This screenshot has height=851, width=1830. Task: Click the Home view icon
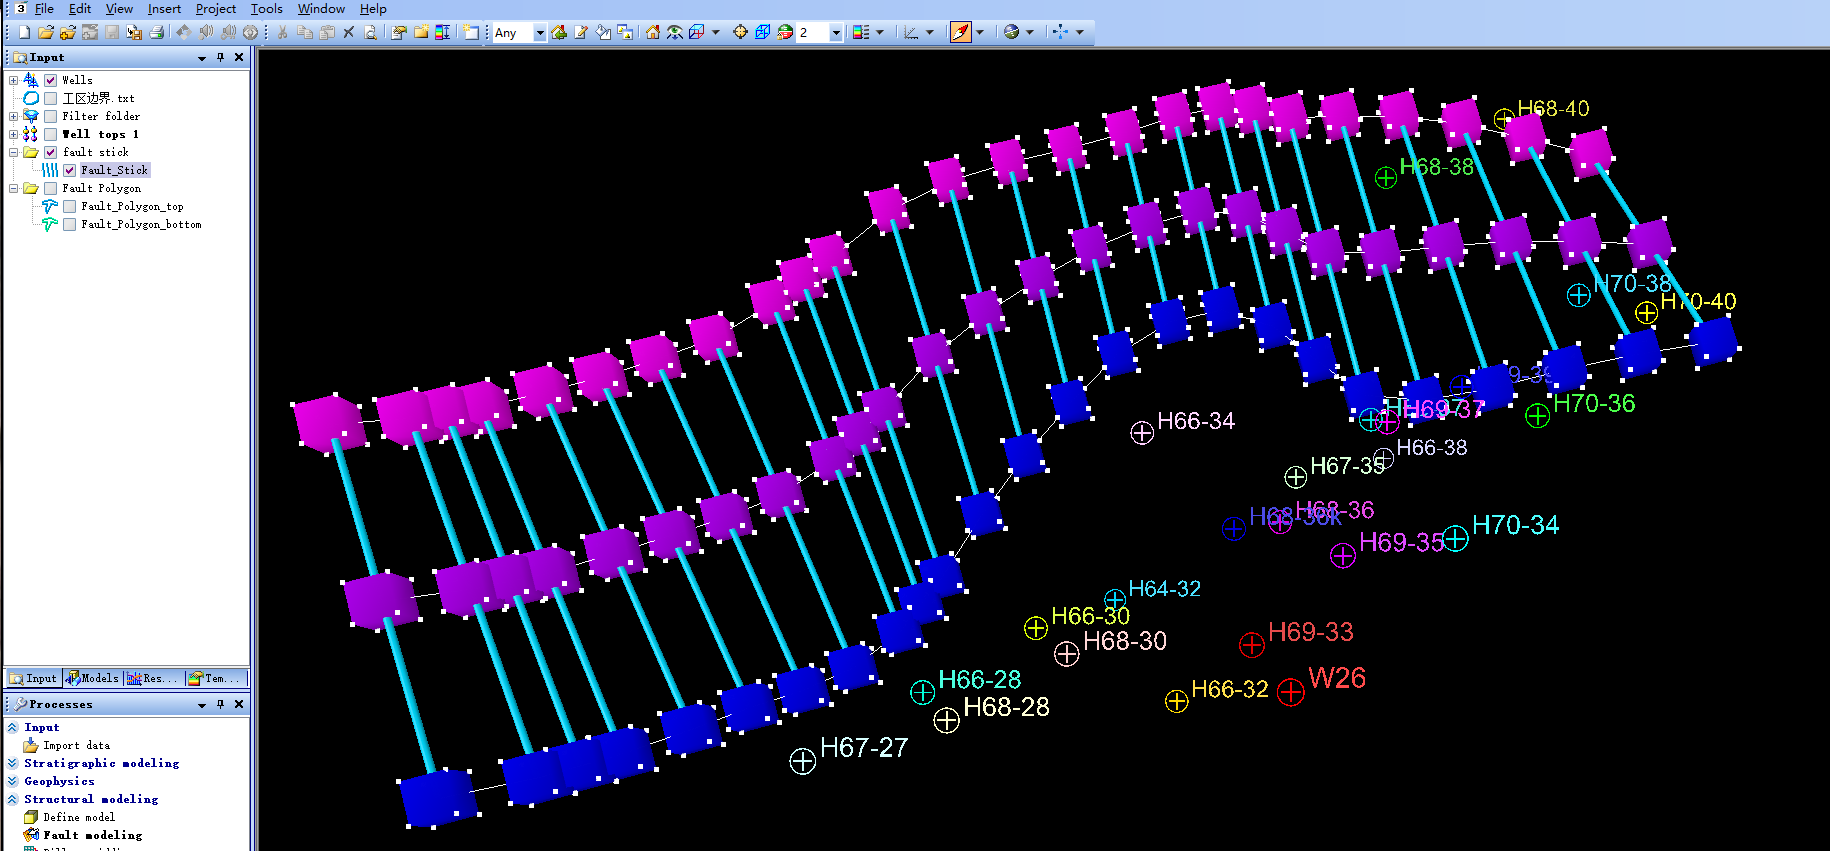click(x=653, y=32)
